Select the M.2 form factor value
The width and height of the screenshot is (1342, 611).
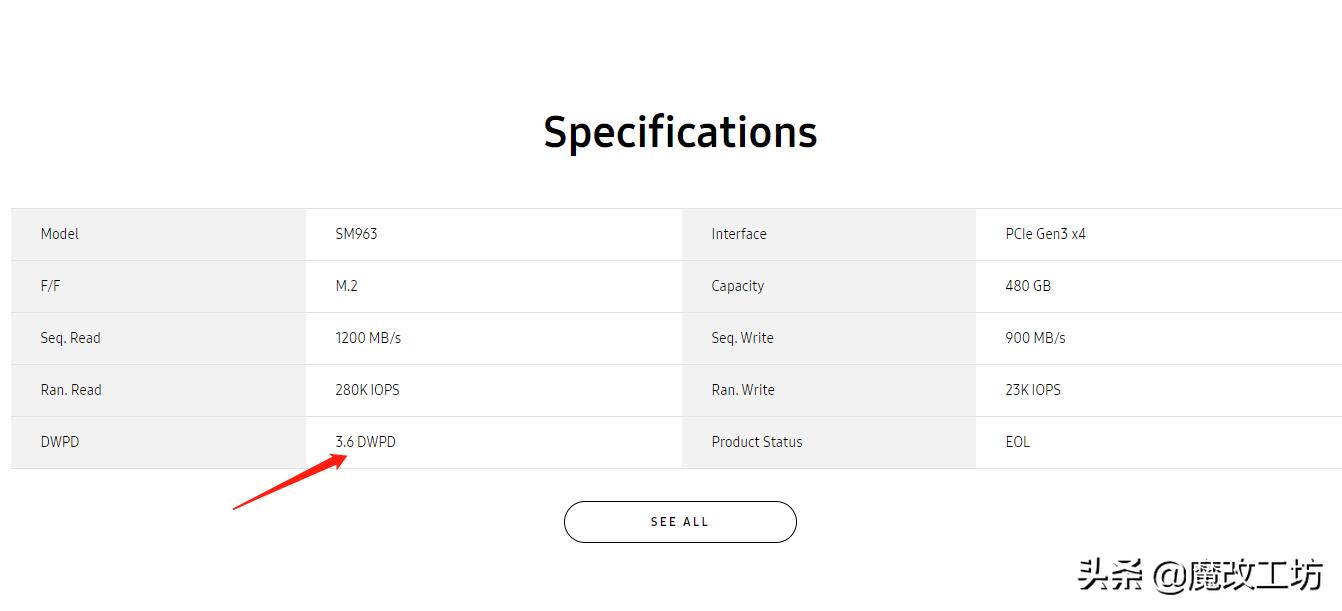tap(346, 286)
